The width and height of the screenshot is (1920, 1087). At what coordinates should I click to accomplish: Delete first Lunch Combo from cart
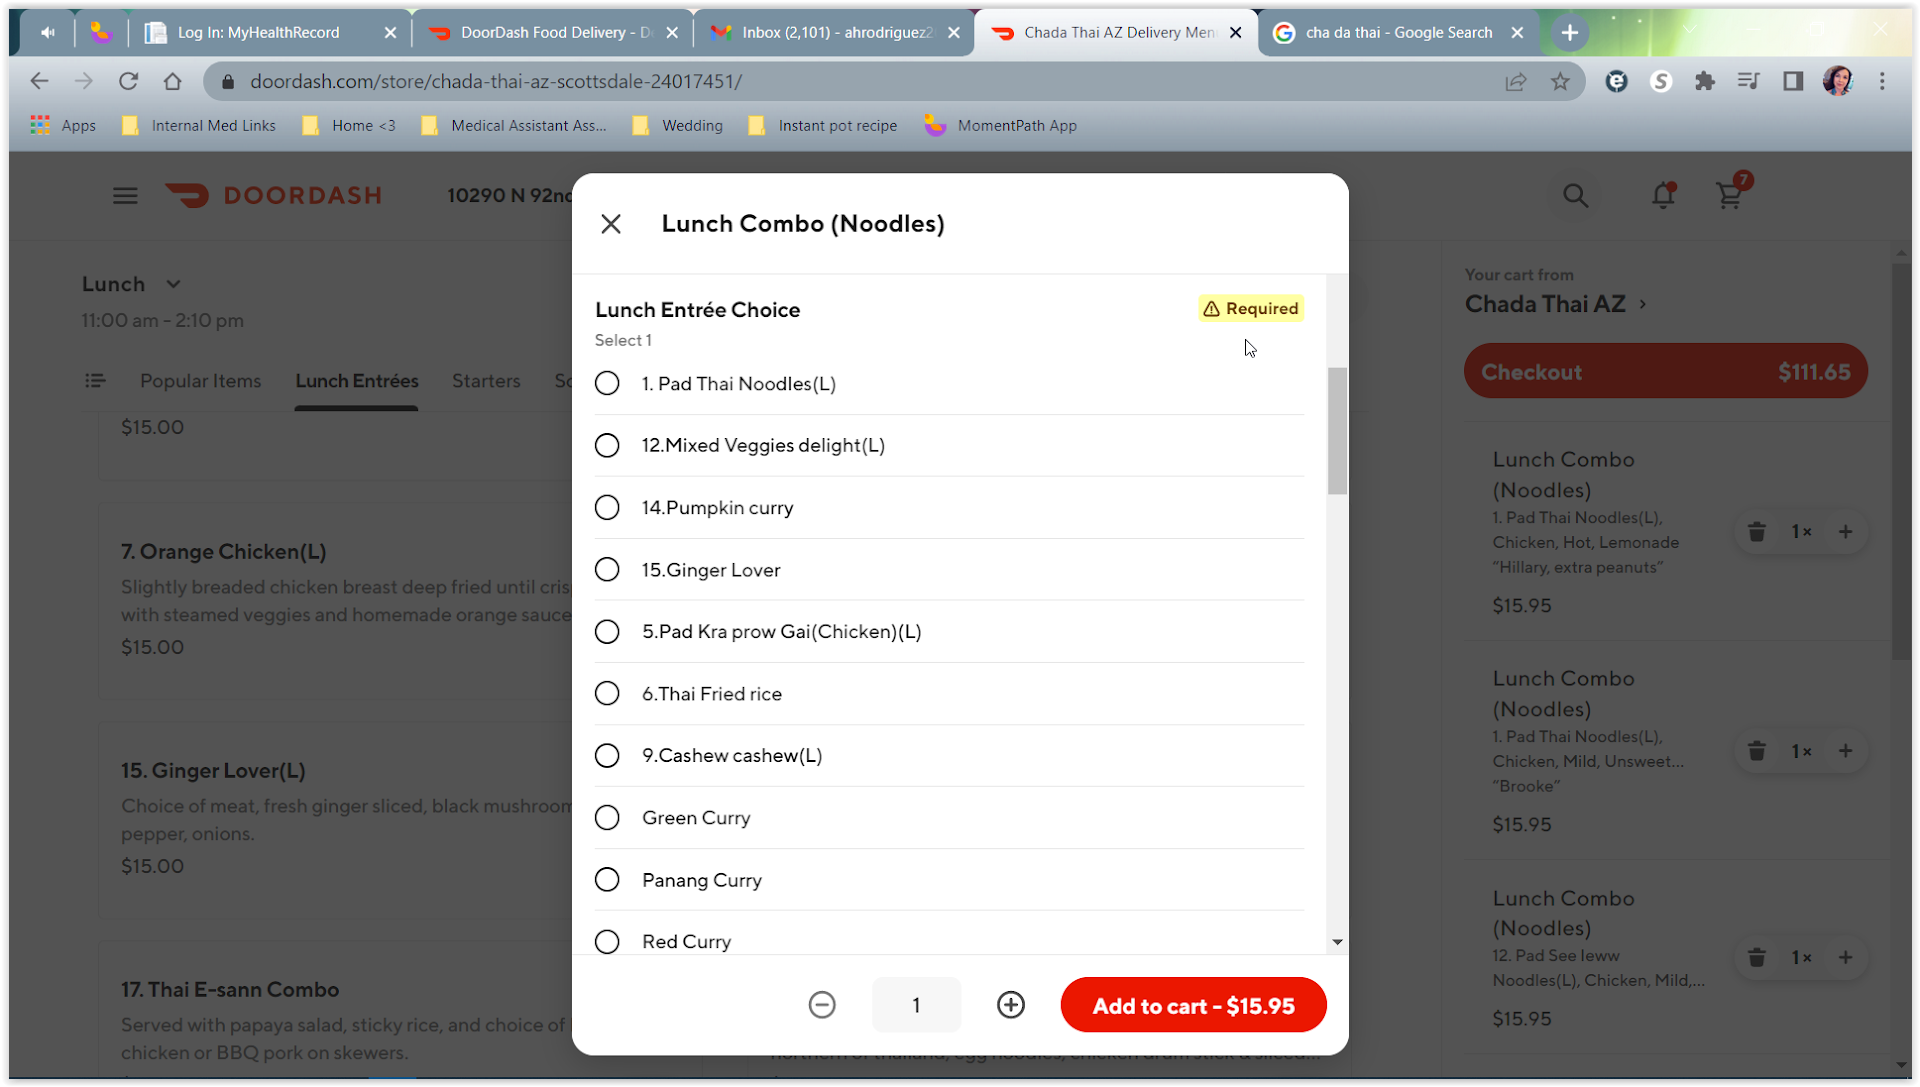1756,532
